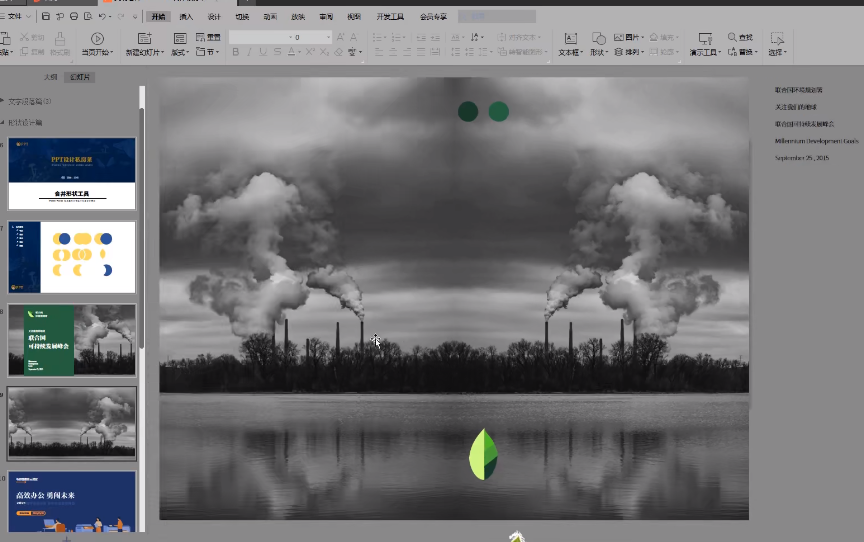
Task: Click the Text Box (文本框) icon
Action: [569, 38]
